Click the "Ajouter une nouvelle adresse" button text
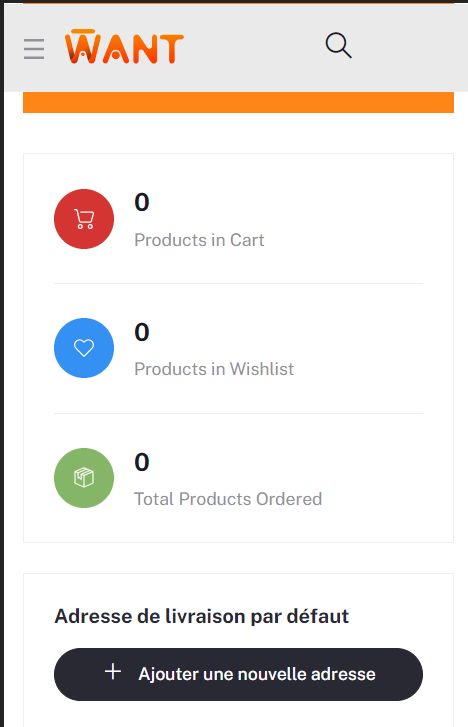468x727 pixels. click(257, 674)
